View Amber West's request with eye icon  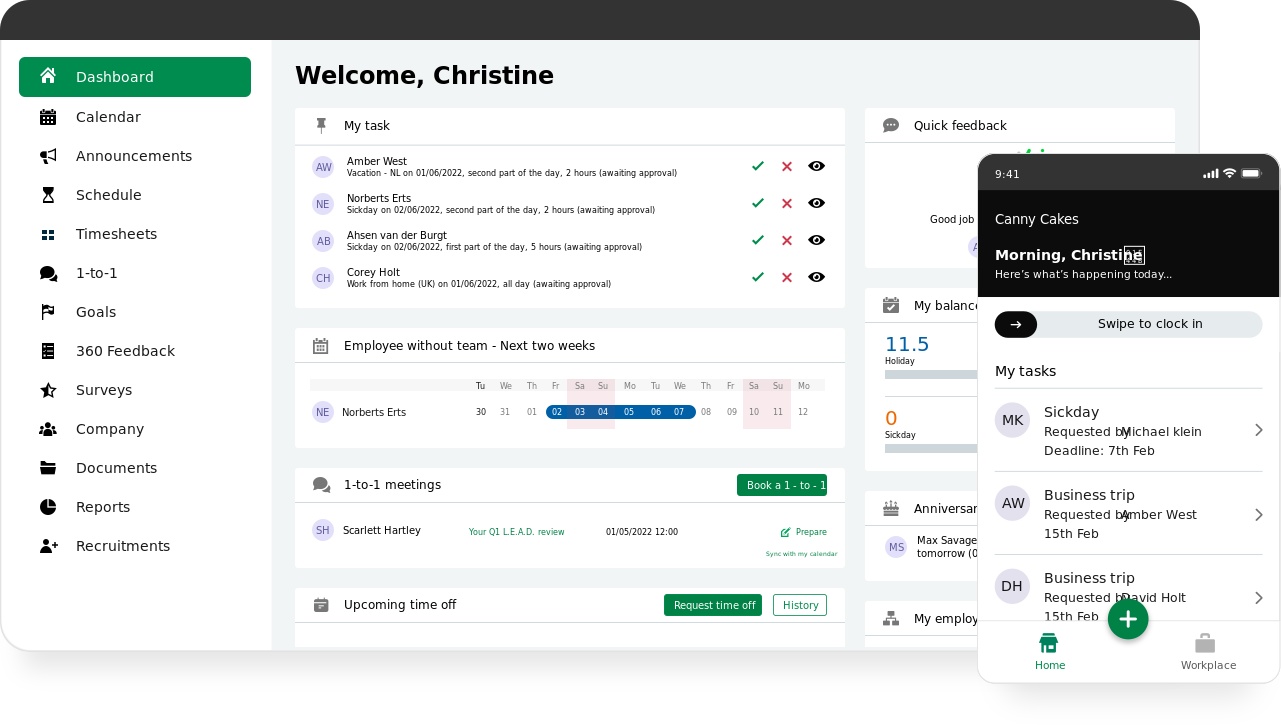(x=817, y=166)
